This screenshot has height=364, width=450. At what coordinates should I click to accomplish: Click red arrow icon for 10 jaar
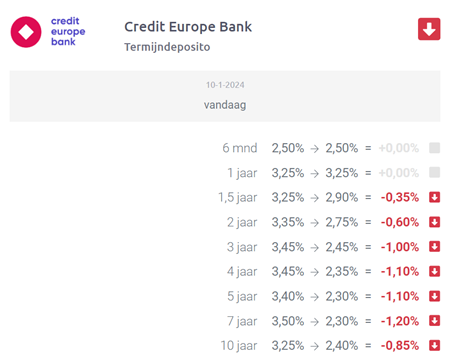[x=434, y=345]
